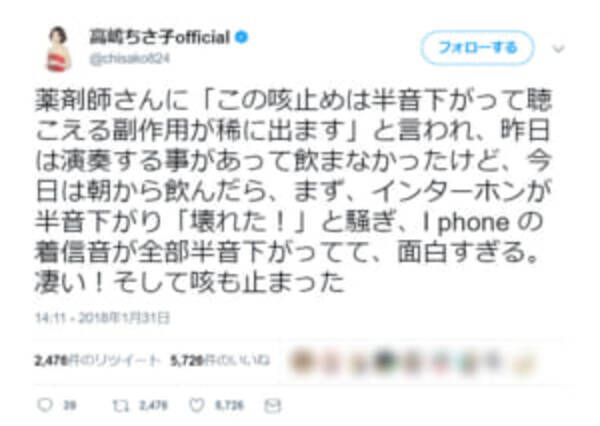This screenshot has height=426, width=600.
Task: Click the reply count 28
Action: coord(70,405)
